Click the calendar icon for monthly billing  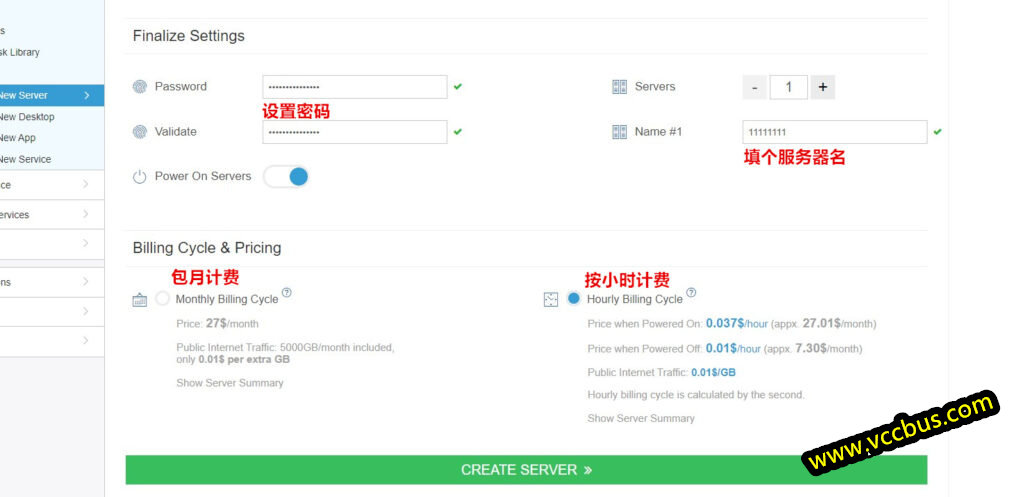pyautogui.click(x=140, y=300)
